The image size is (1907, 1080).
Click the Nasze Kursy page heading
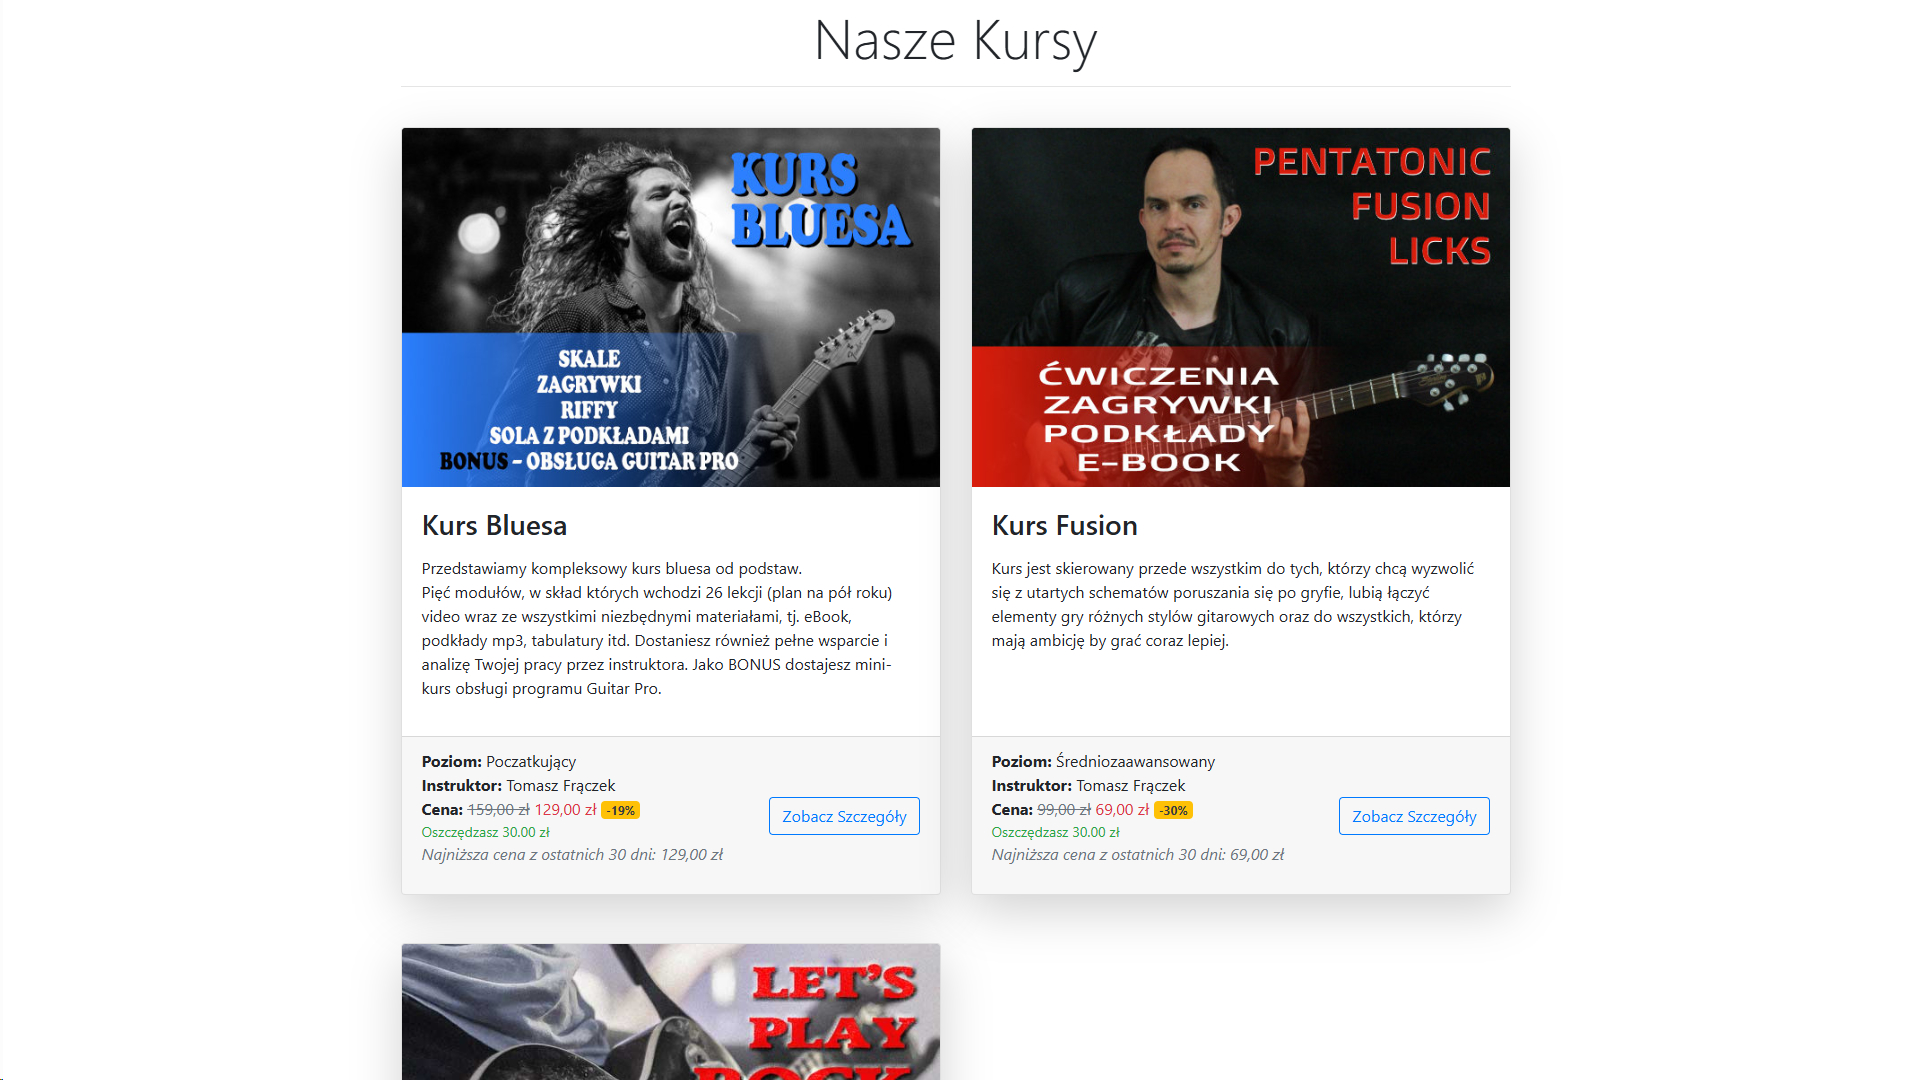955,41
